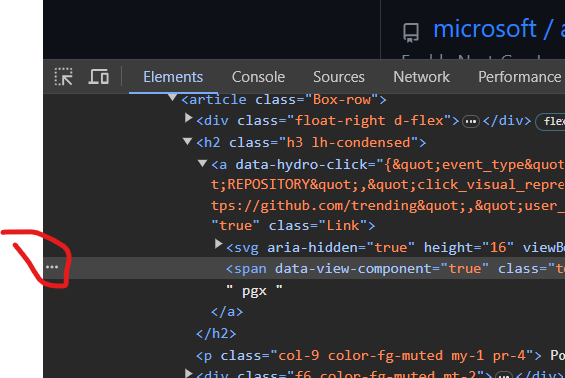Switch to the Console tab
Viewport: 565px width, 378px height.
(x=258, y=77)
